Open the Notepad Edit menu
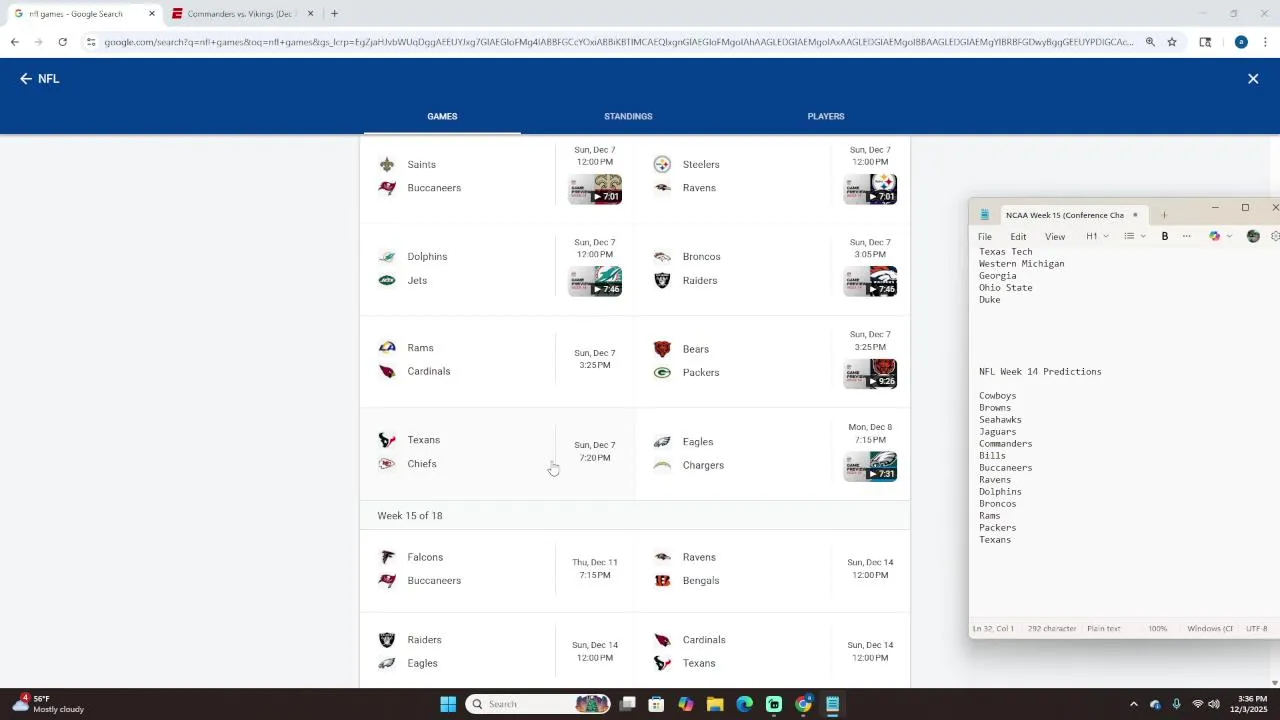The height and width of the screenshot is (720, 1280). (1018, 237)
